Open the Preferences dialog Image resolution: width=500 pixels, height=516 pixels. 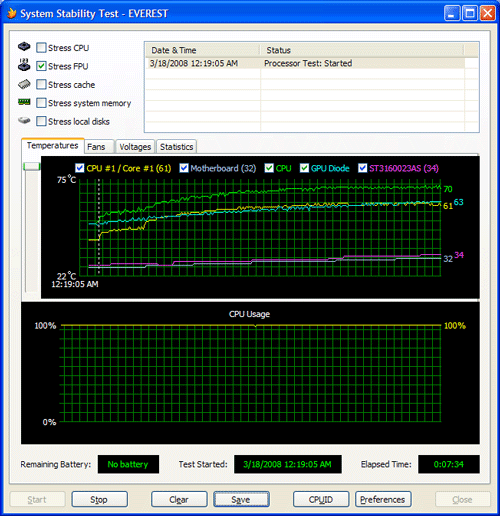click(383, 499)
